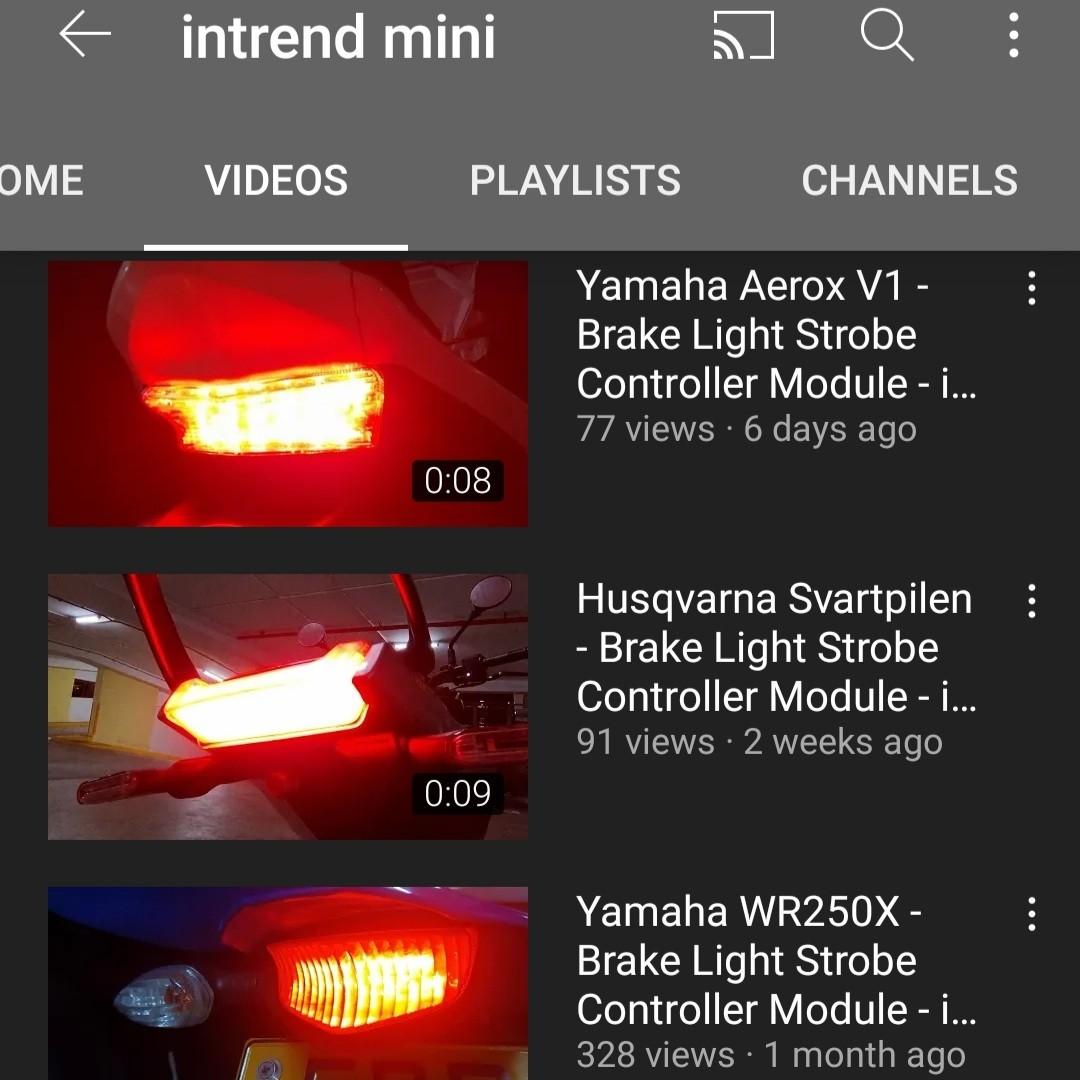
Task: Tap the back arrow icon
Action: pos(85,34)
